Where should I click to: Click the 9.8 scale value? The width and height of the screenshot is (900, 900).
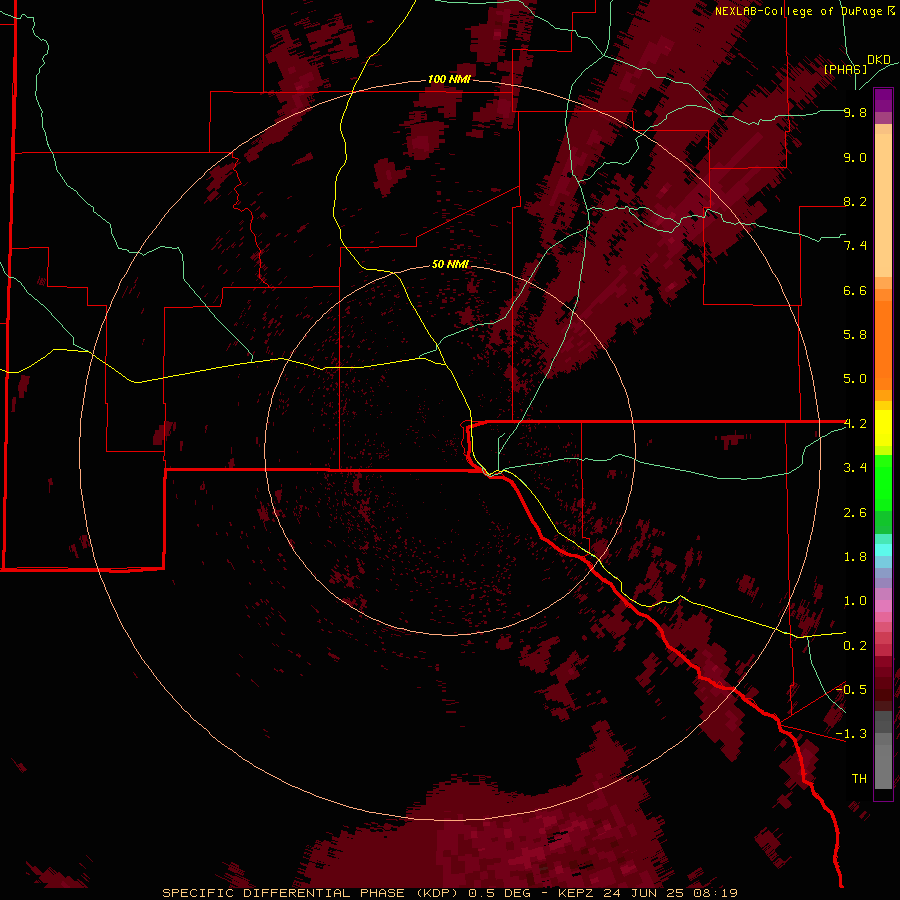[855, 112]
